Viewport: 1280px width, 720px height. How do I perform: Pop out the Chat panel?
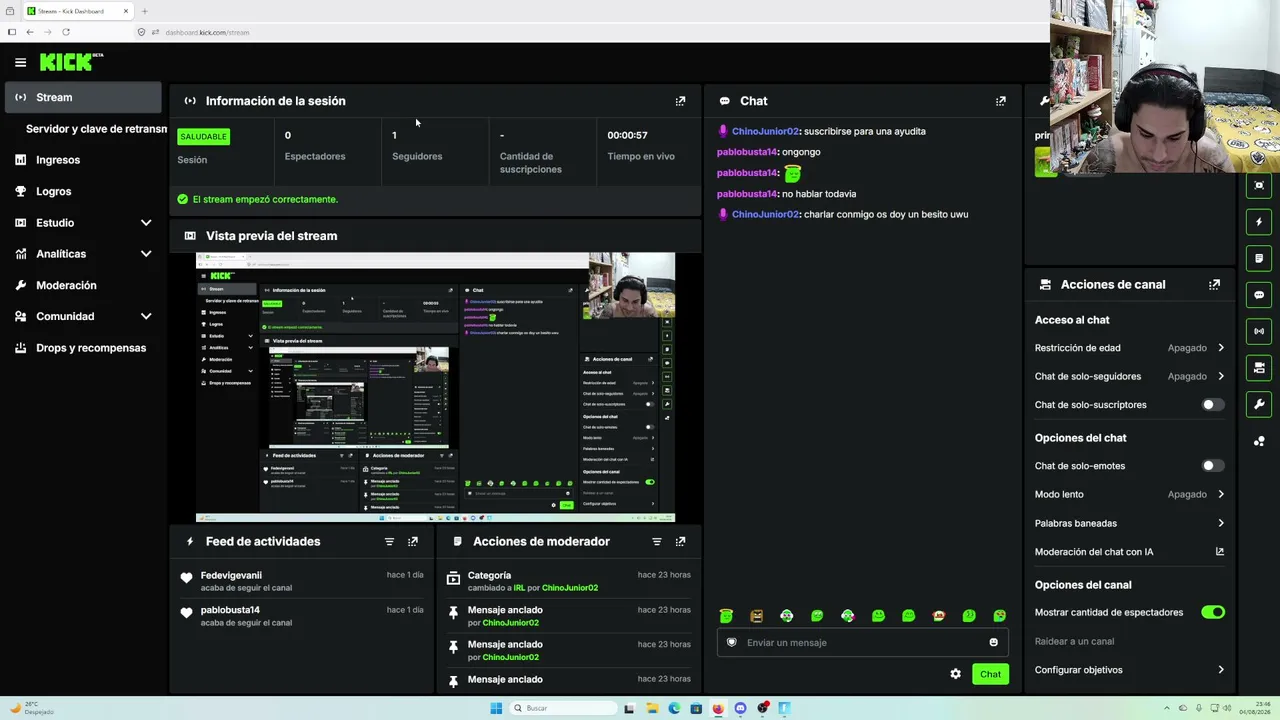point(1000,101)
